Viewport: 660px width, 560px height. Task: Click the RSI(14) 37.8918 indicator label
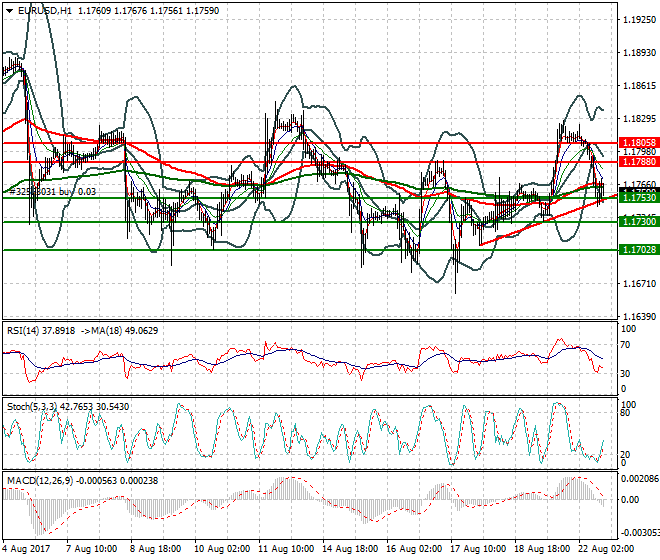(41, 331)
